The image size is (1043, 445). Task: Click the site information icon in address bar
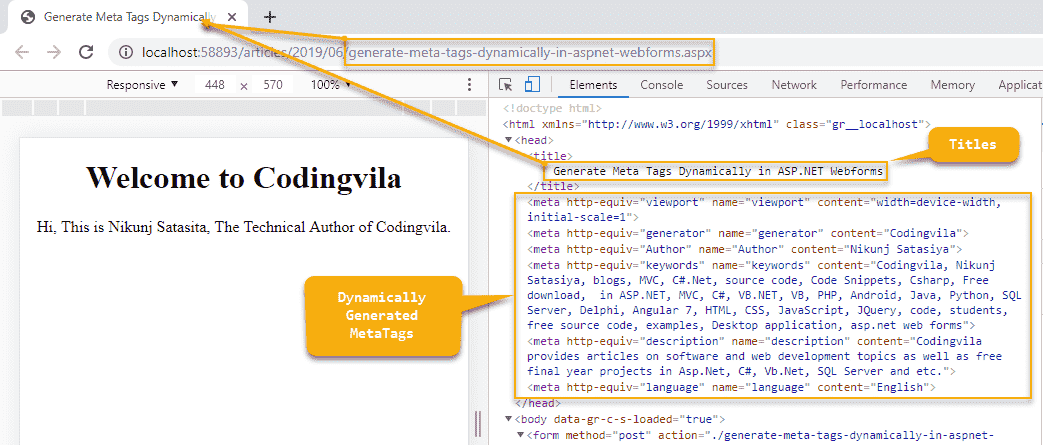point(125,52)
